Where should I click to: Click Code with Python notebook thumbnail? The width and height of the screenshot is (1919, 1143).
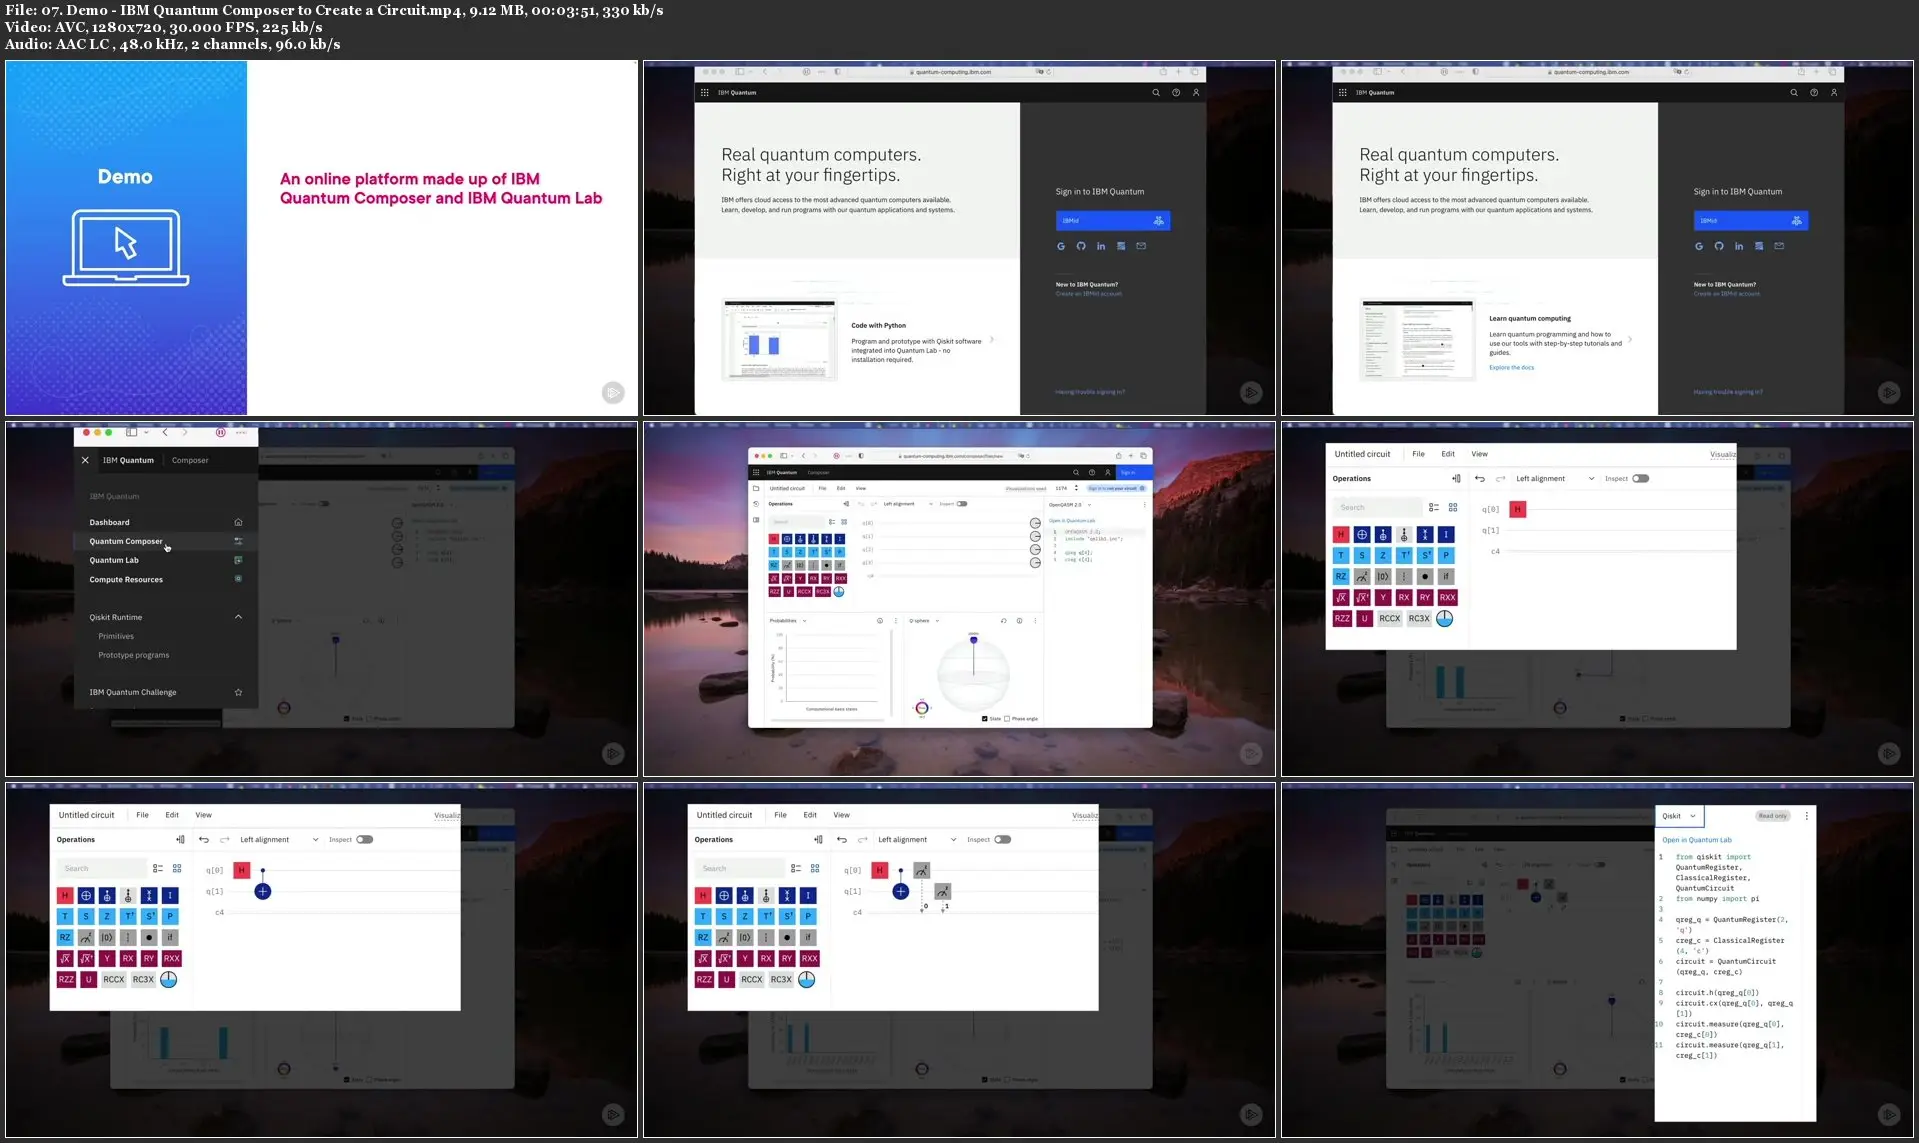(x=780, y=340)
